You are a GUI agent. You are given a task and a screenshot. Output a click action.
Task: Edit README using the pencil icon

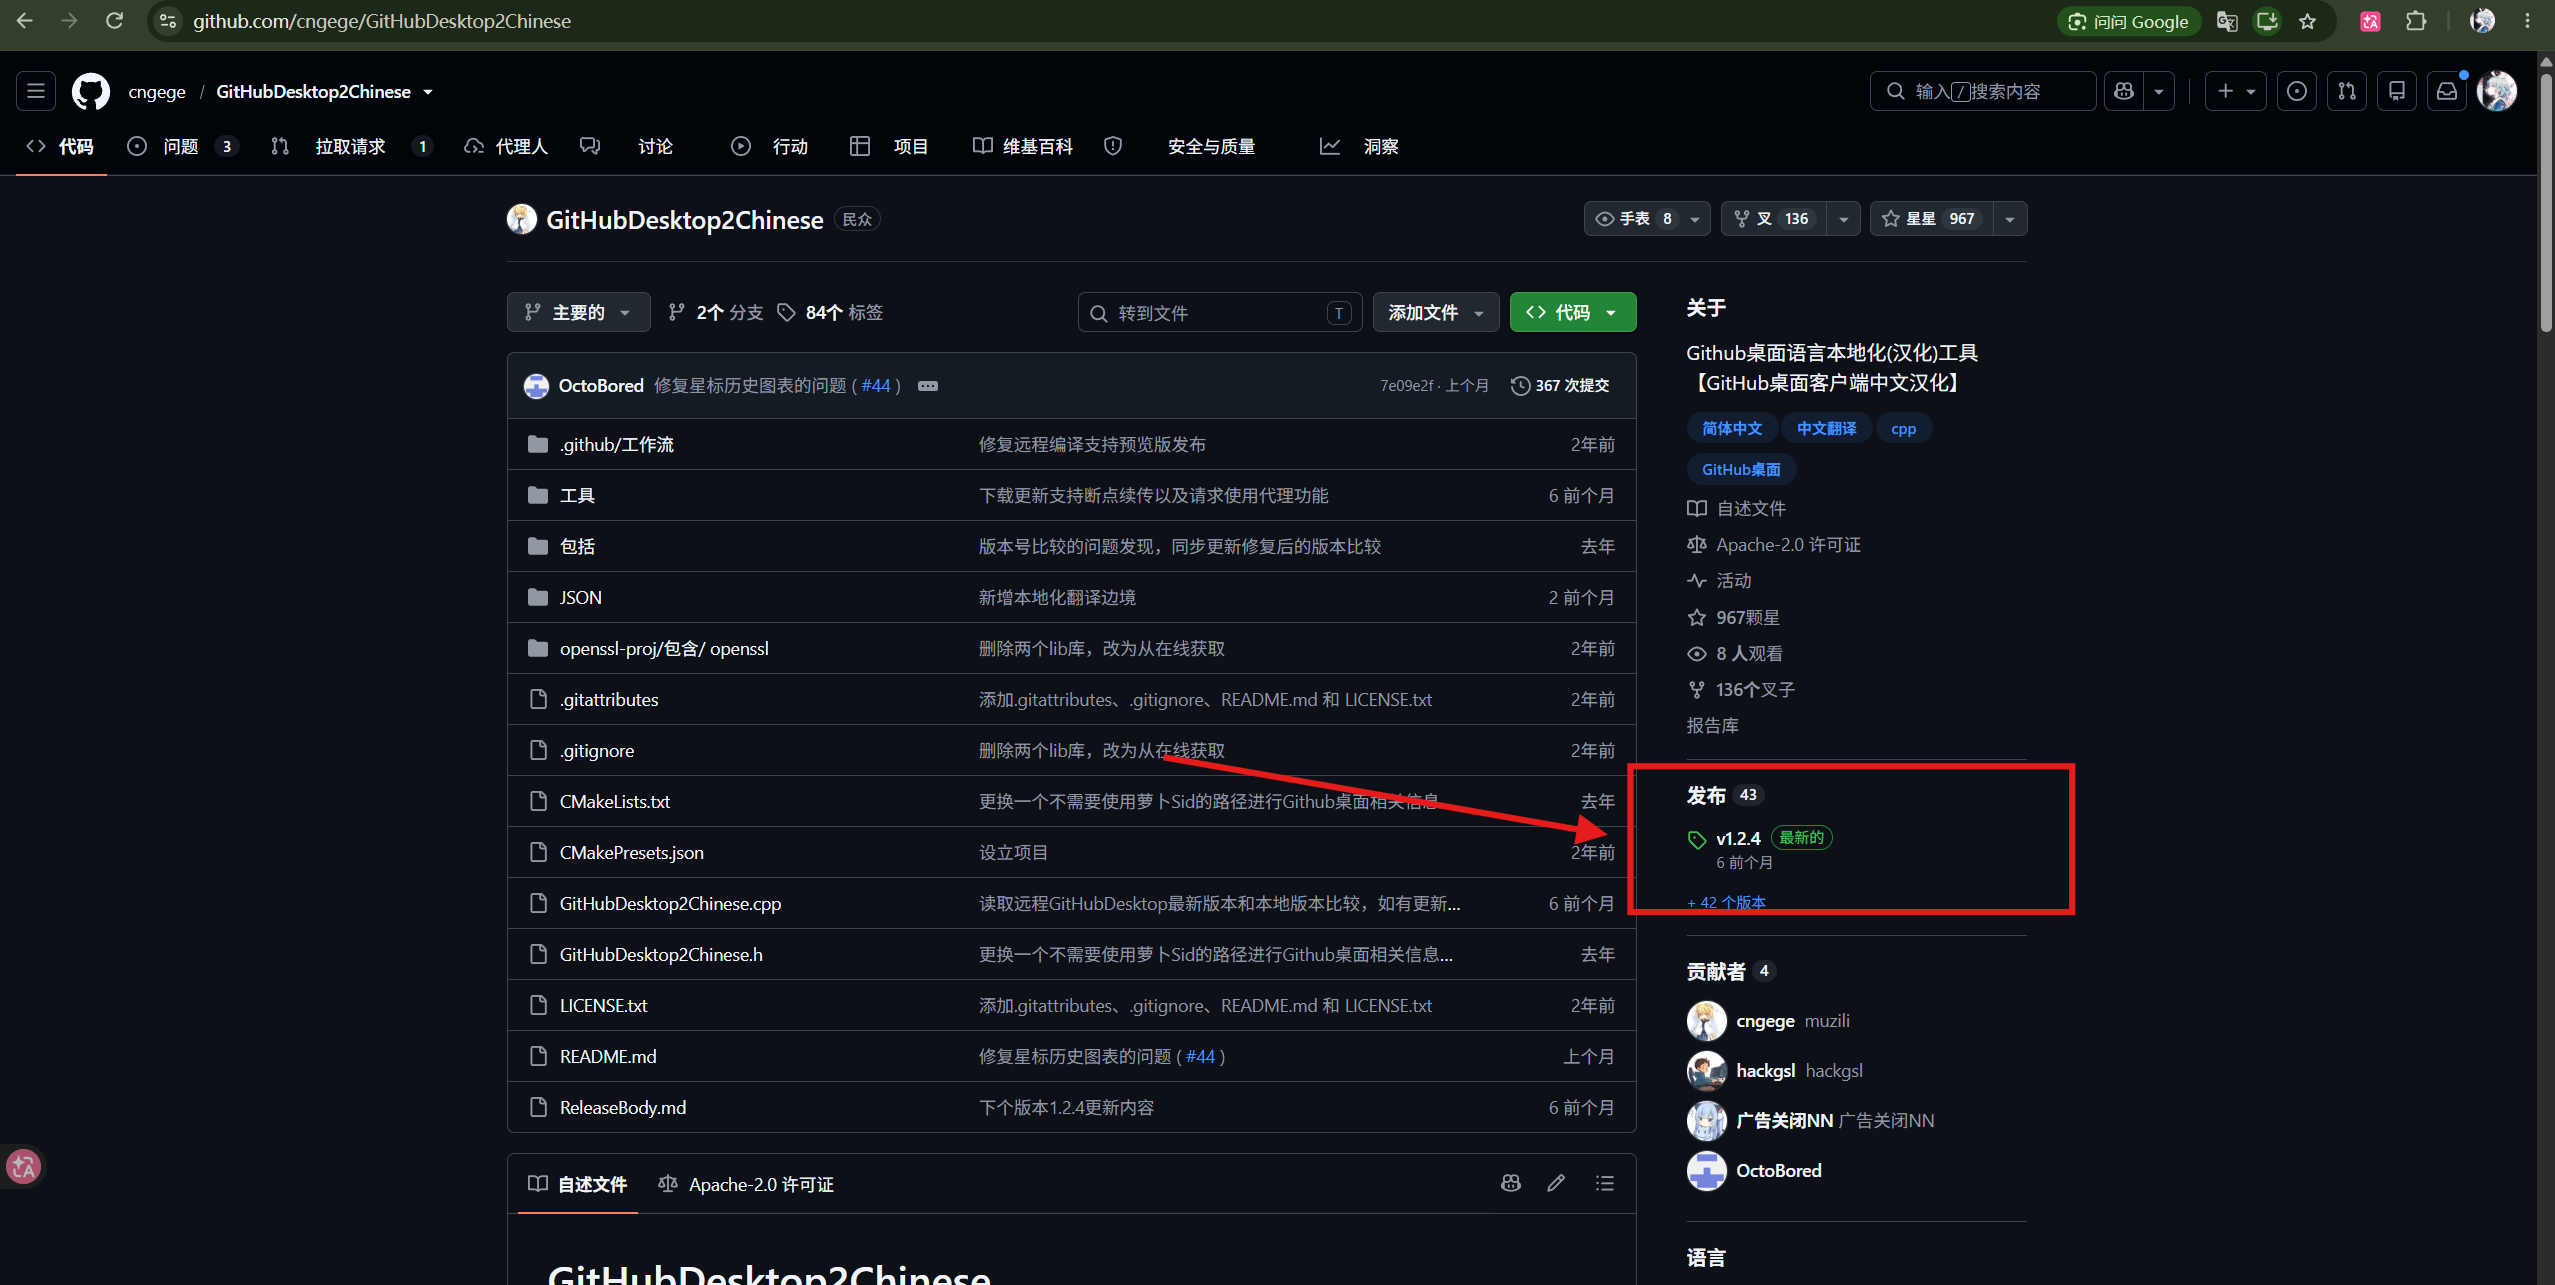tap(1556, 1183)
